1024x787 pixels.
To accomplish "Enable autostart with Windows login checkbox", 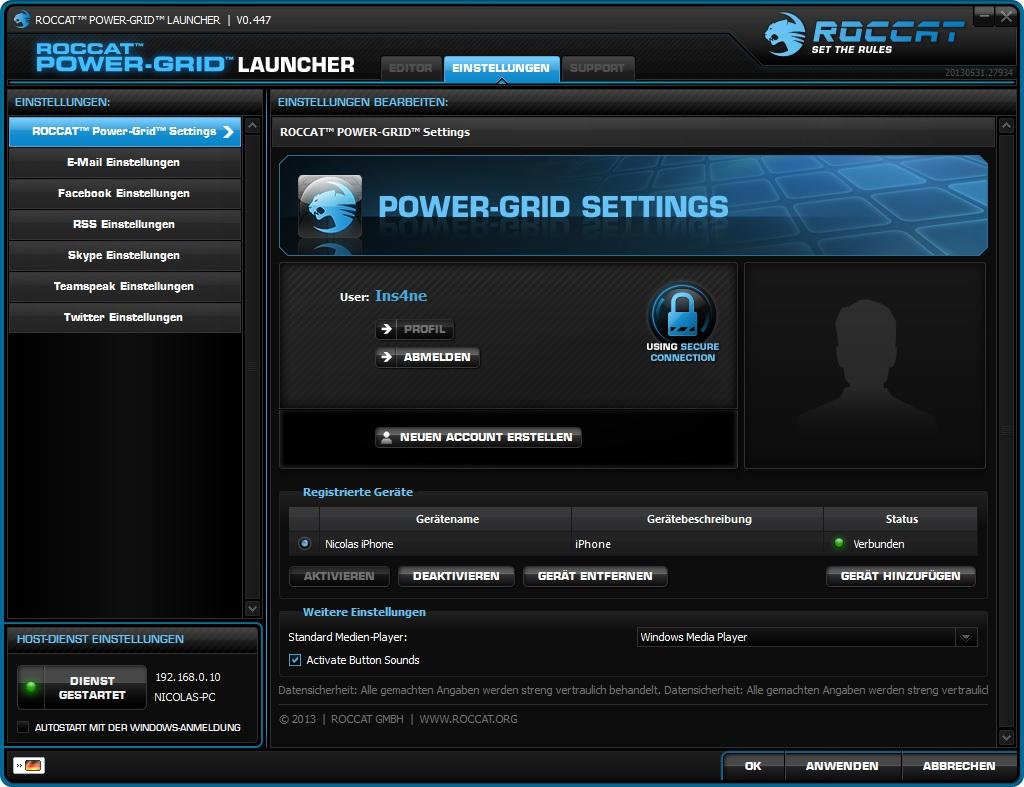I will [x=23, y=727].
